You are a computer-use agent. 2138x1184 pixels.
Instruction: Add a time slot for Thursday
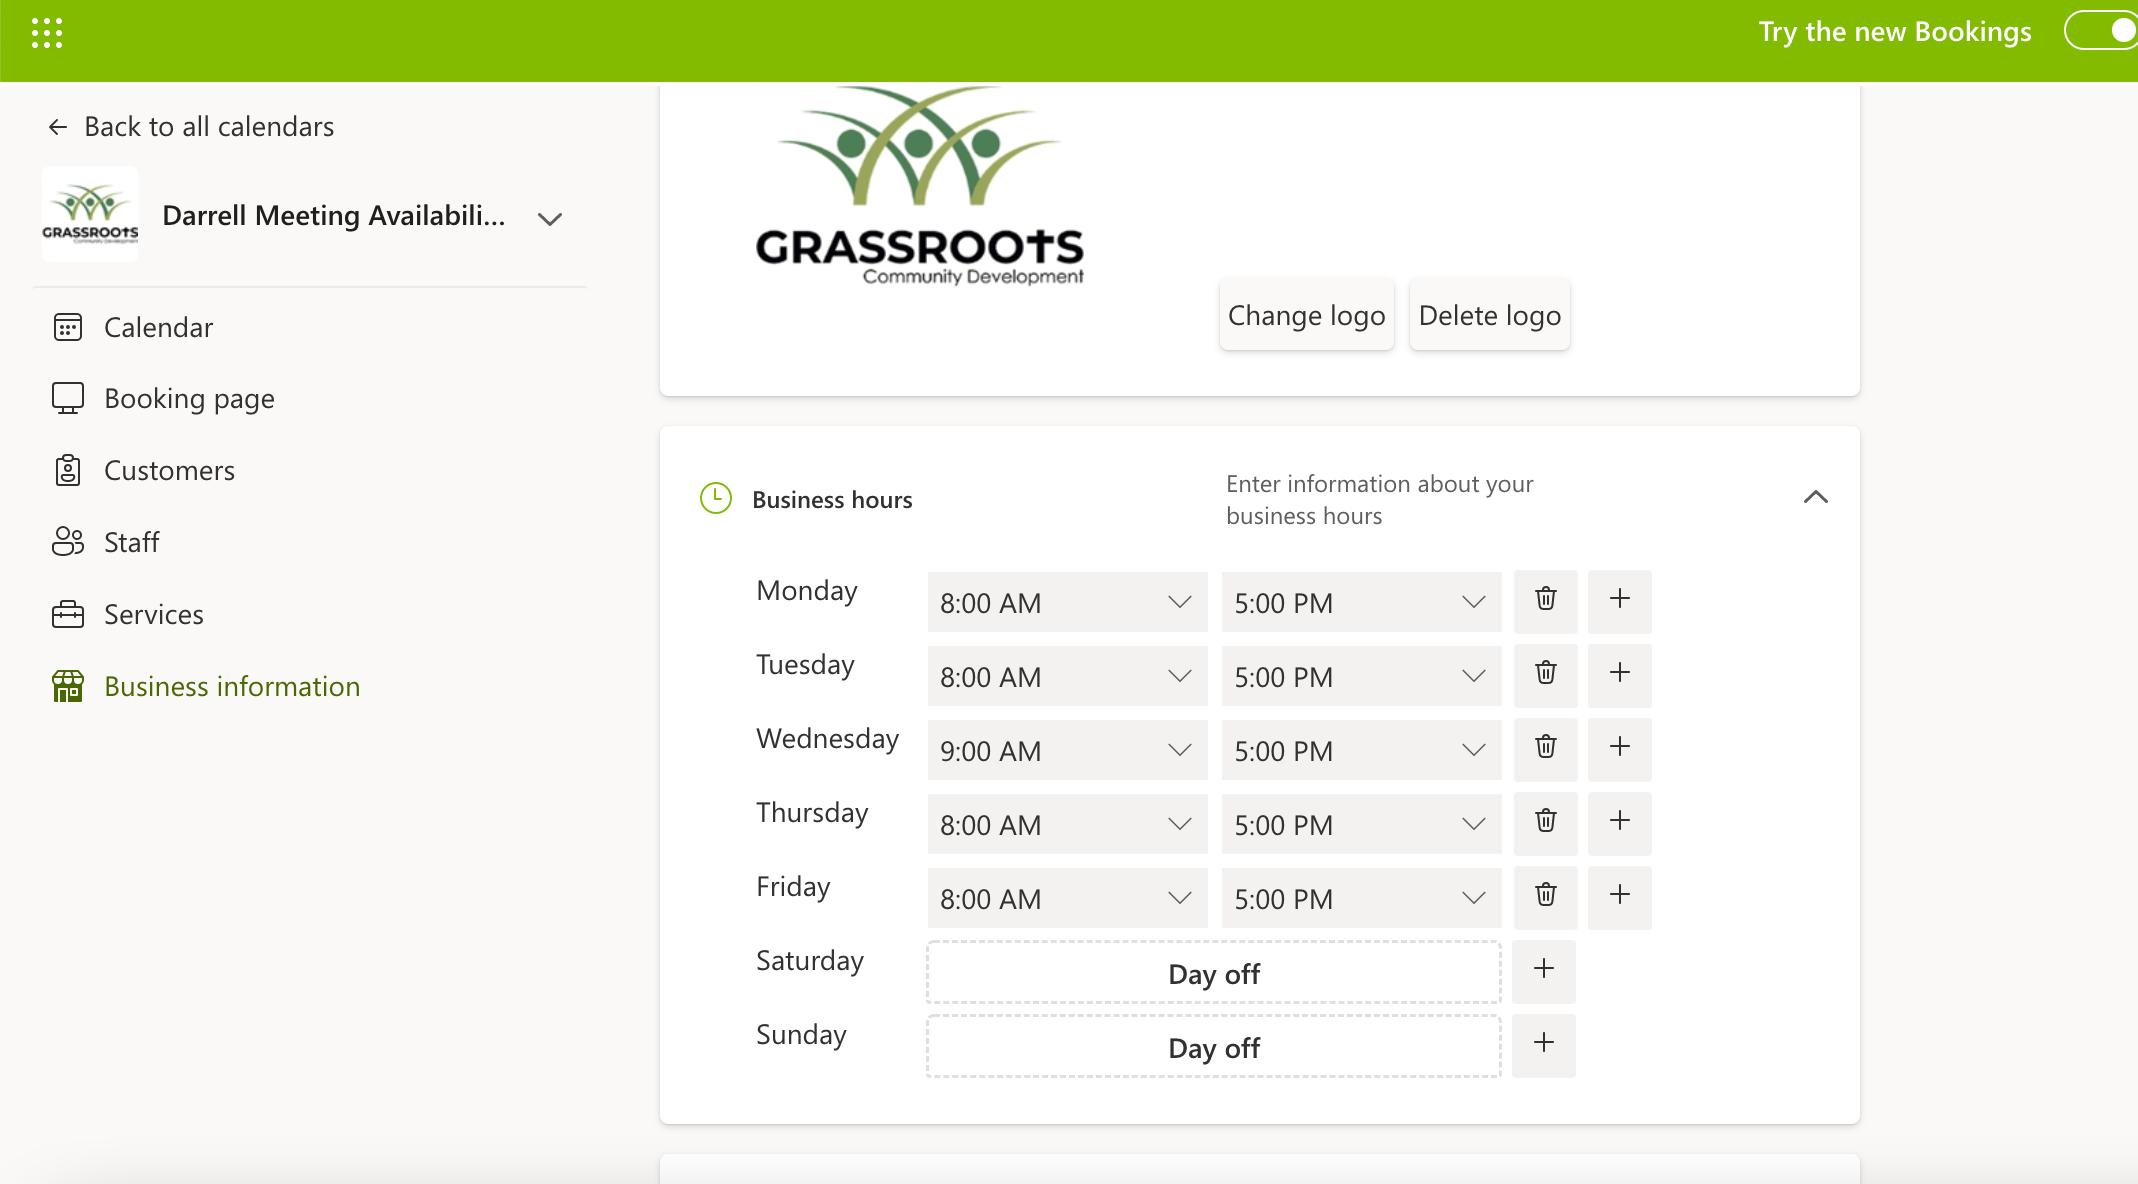point(1619,822)
